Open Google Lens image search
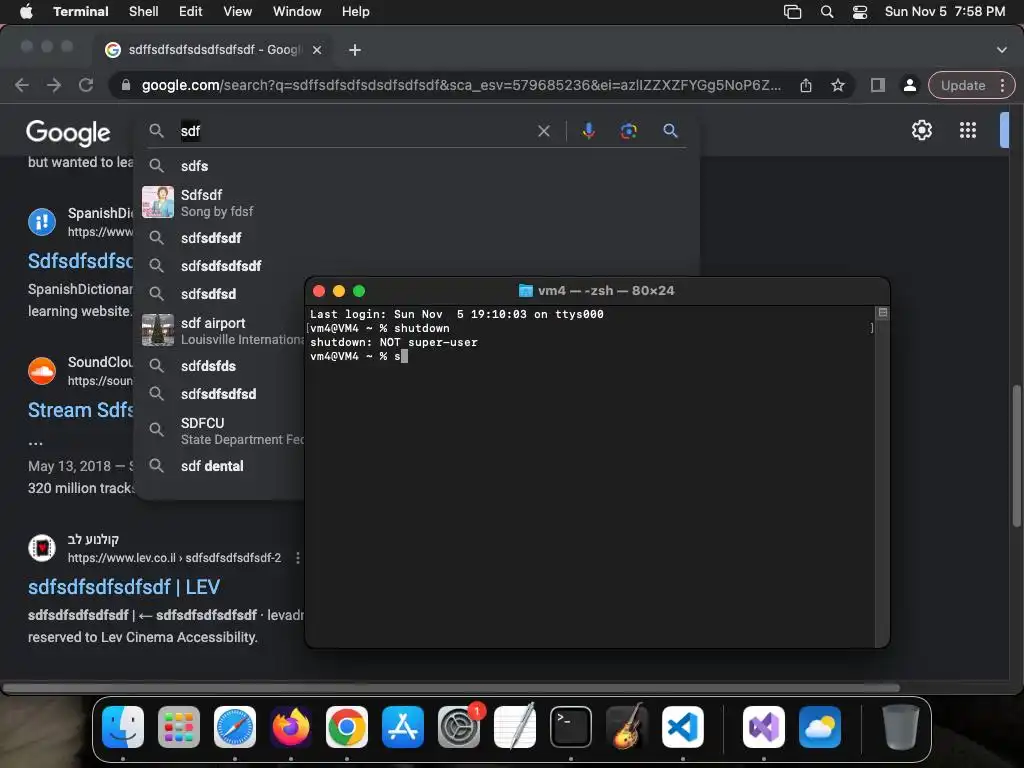 point(628,131)
